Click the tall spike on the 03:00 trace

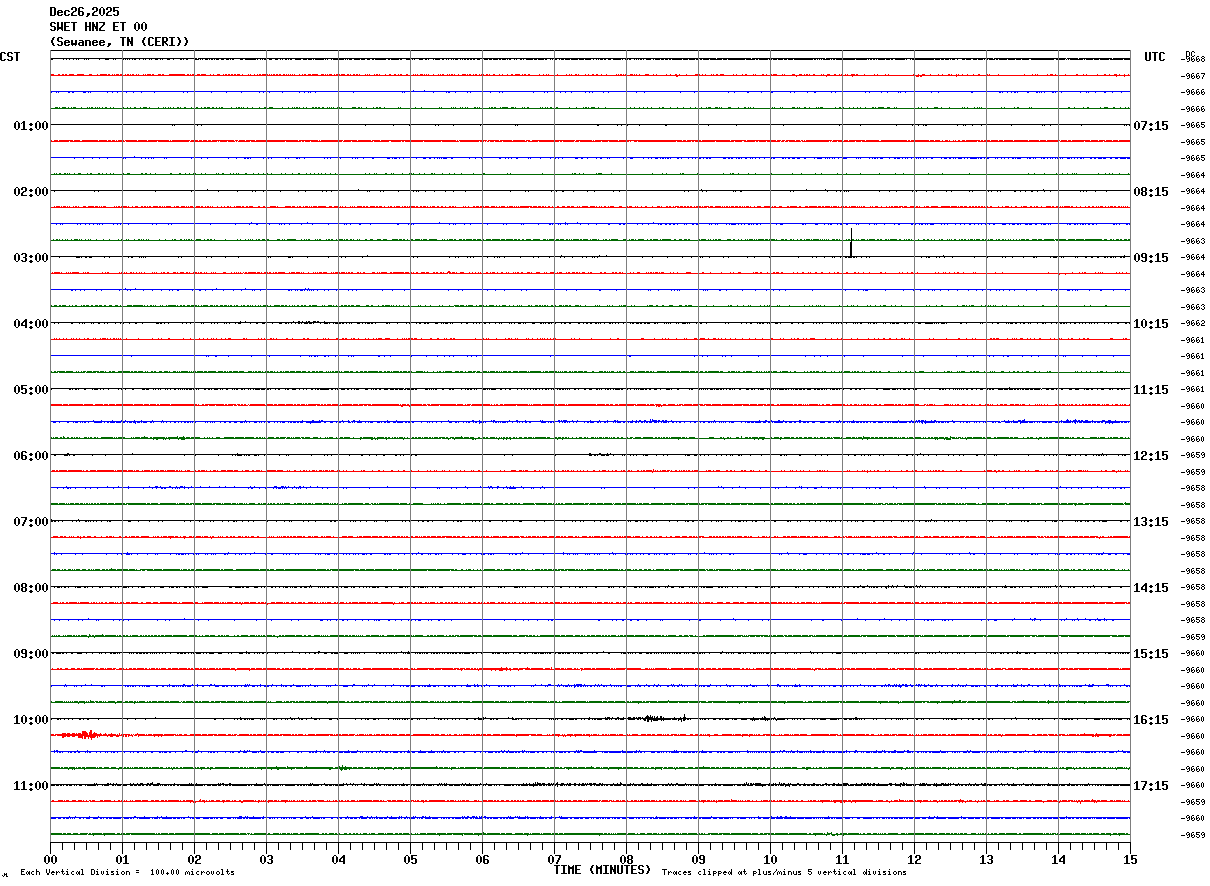click(851, 243)
